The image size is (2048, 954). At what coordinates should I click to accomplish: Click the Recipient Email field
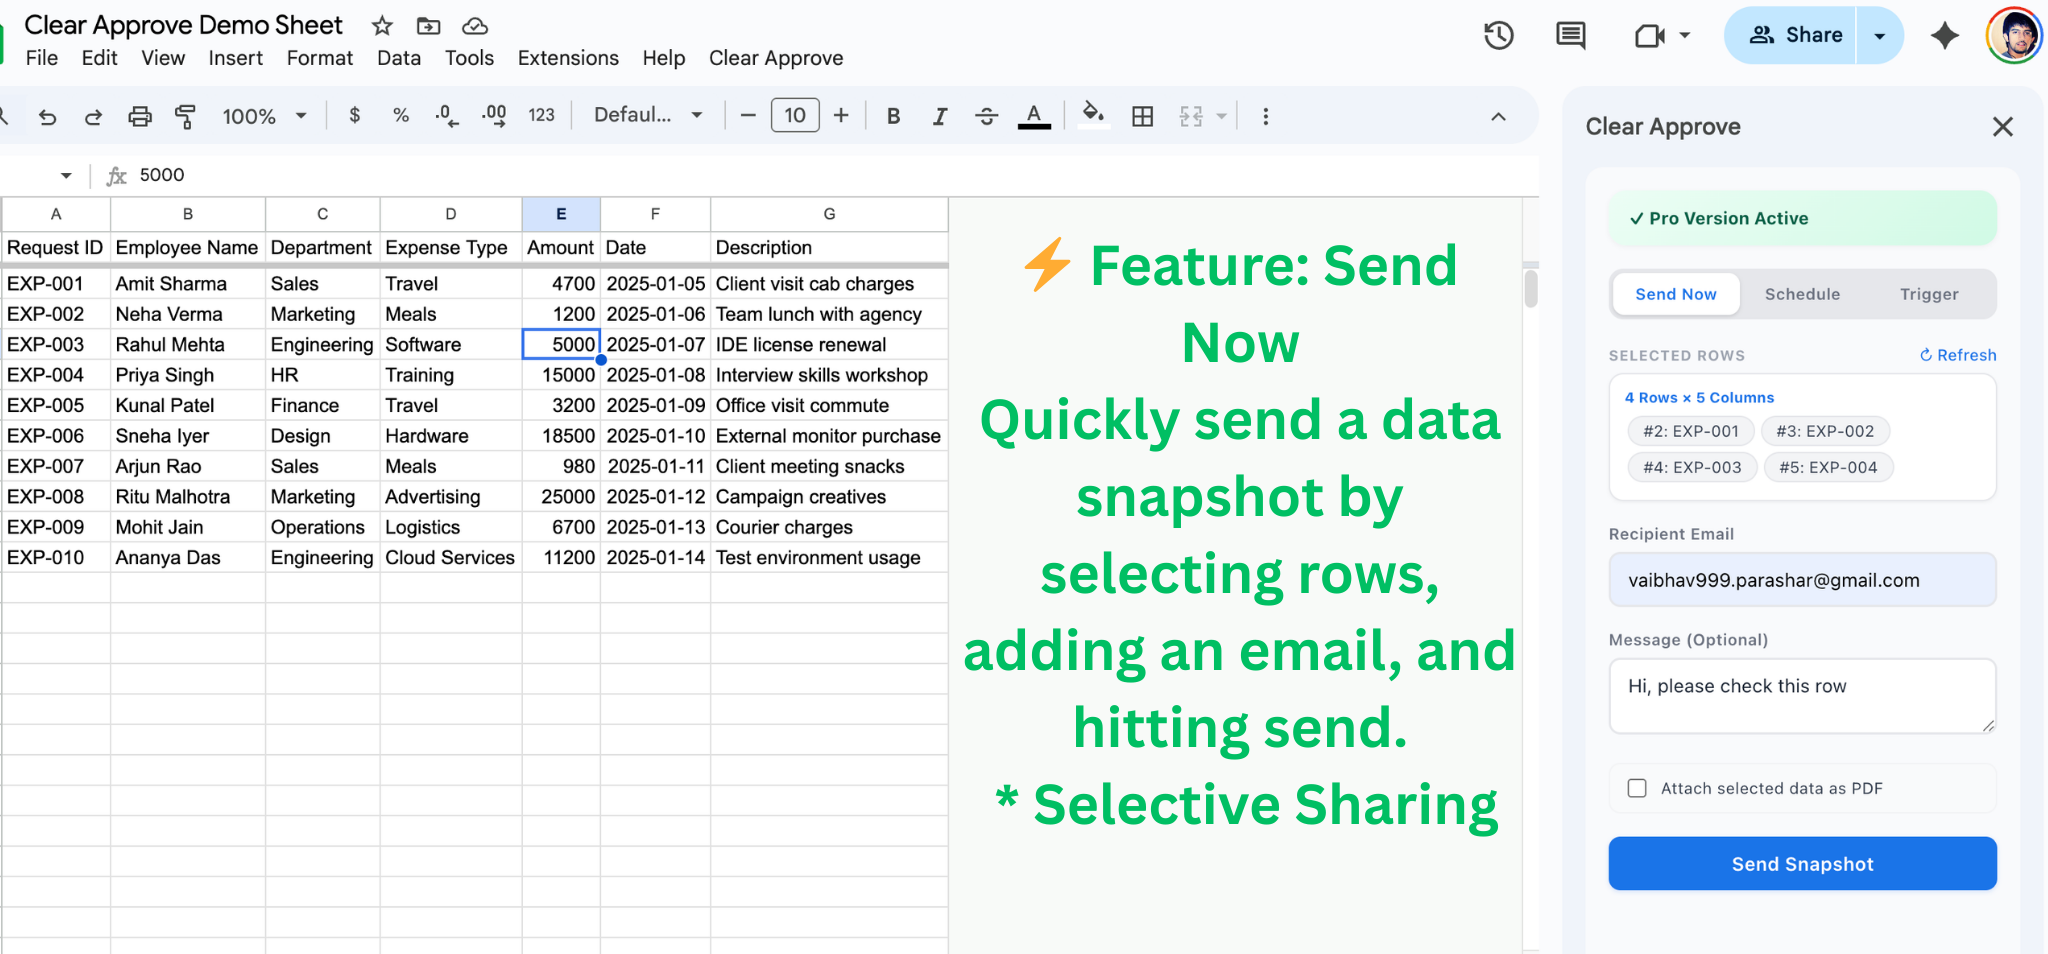1801,579
